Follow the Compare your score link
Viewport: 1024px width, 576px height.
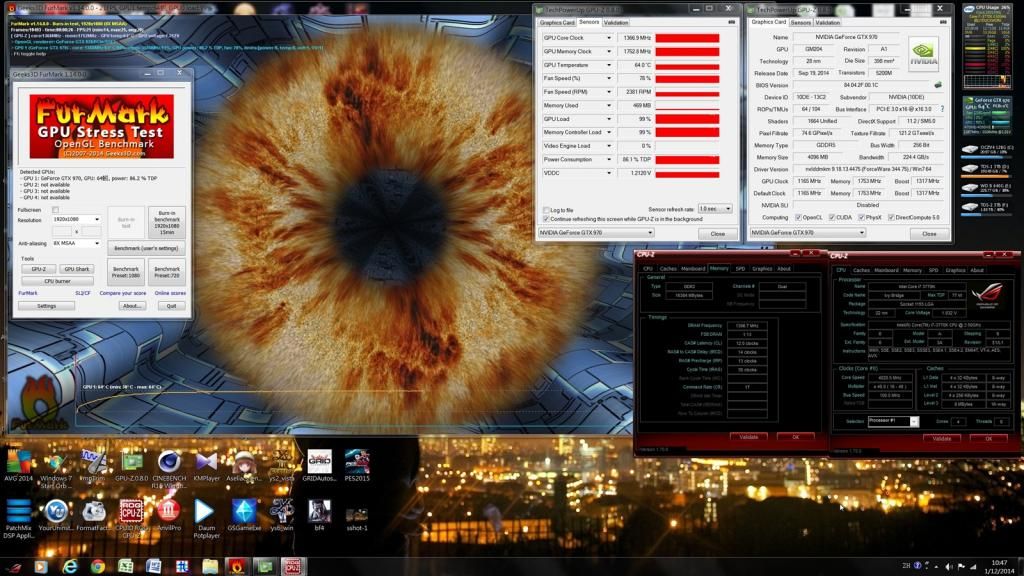coord(123,293)
